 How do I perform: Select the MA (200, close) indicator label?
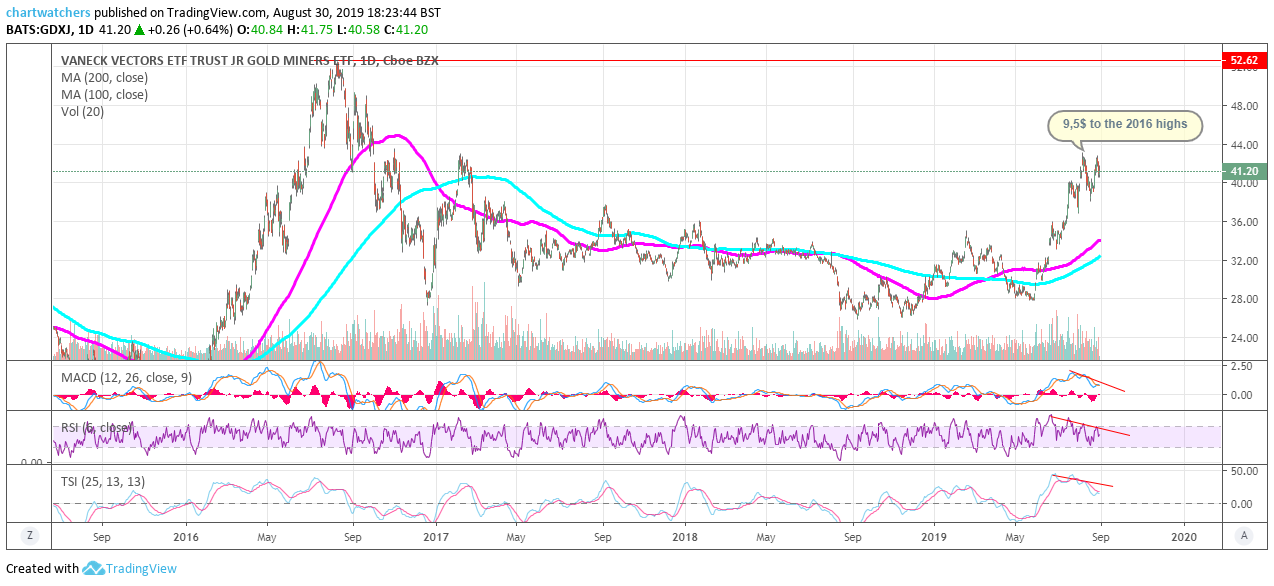point(104,77)
